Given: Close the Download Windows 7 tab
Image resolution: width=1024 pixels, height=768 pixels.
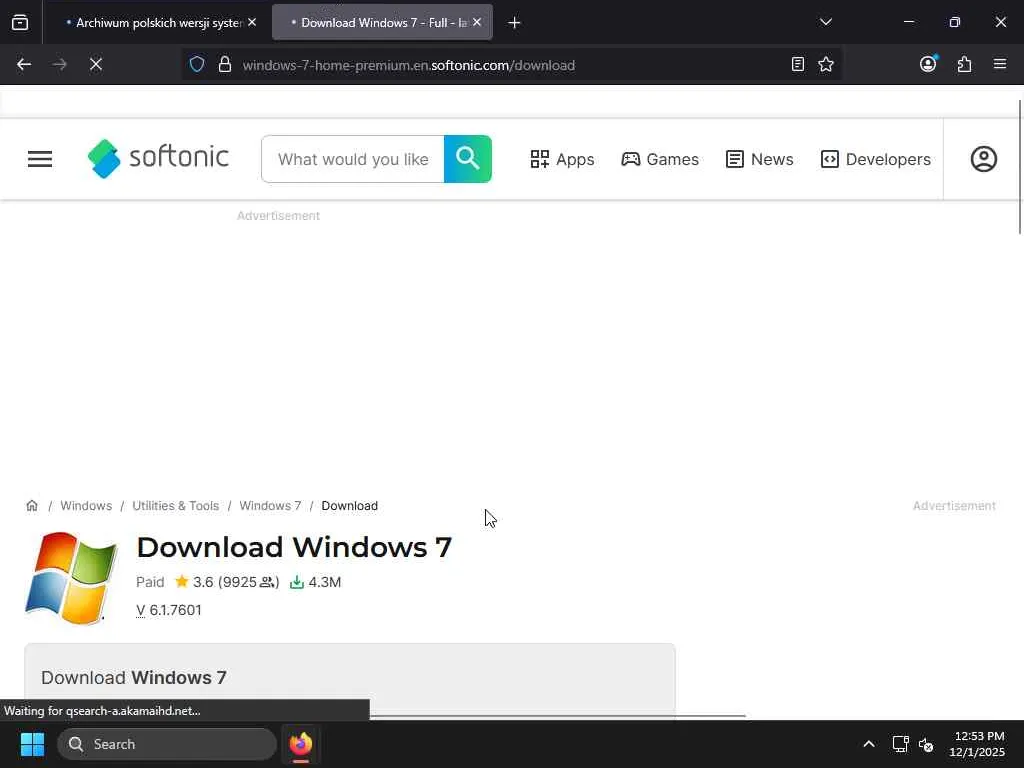Looking at the screenshot, I should tap(477, 22).
